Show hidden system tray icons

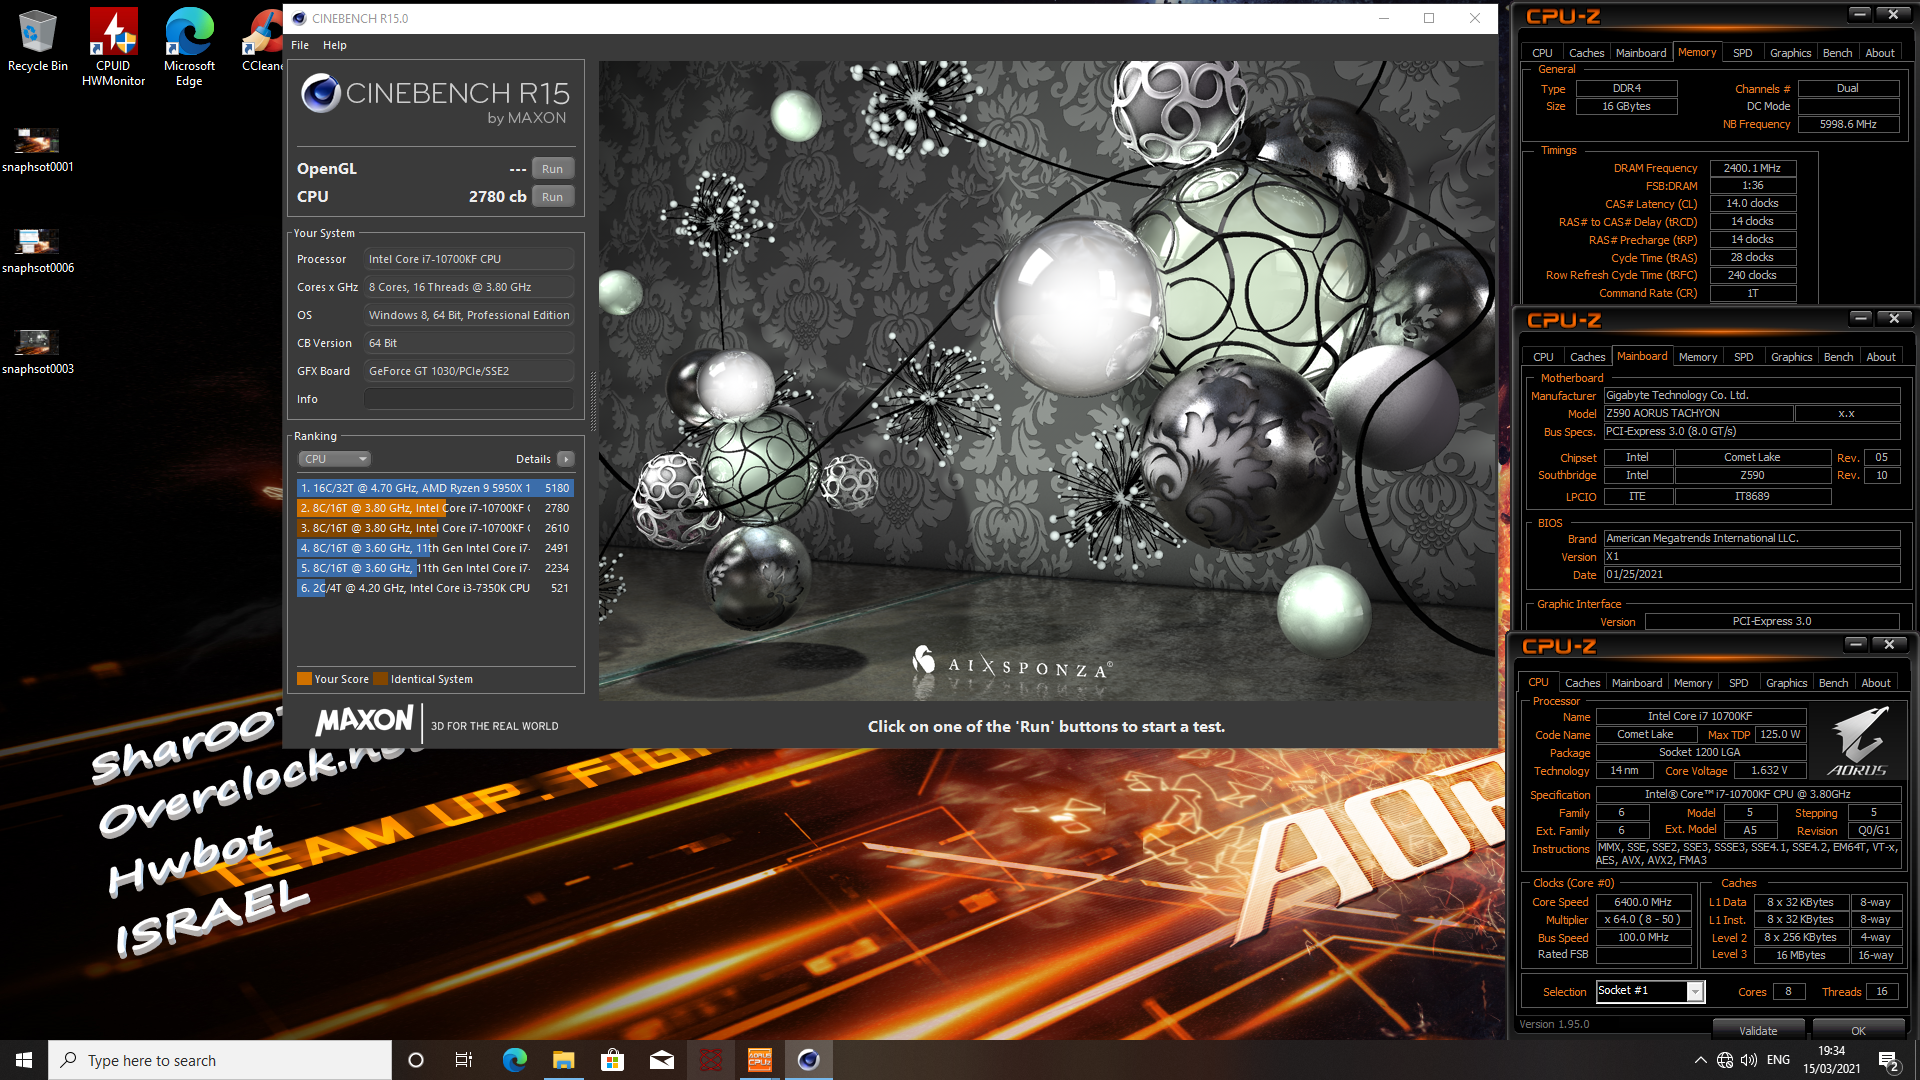[x=1700, y=1060]
